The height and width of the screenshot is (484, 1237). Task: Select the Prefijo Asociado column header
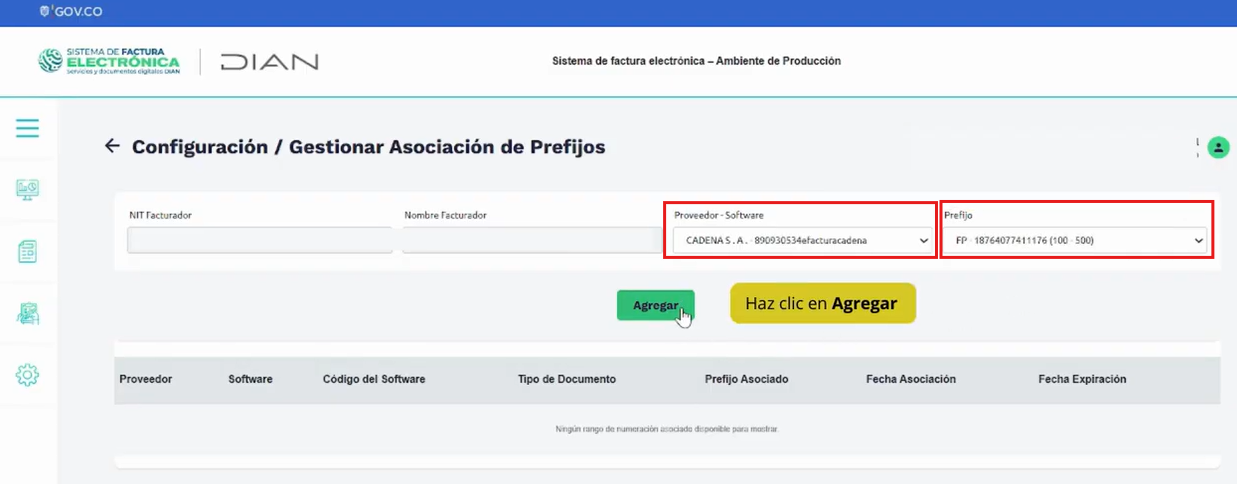pyautogui.click(x=746, y=379)
